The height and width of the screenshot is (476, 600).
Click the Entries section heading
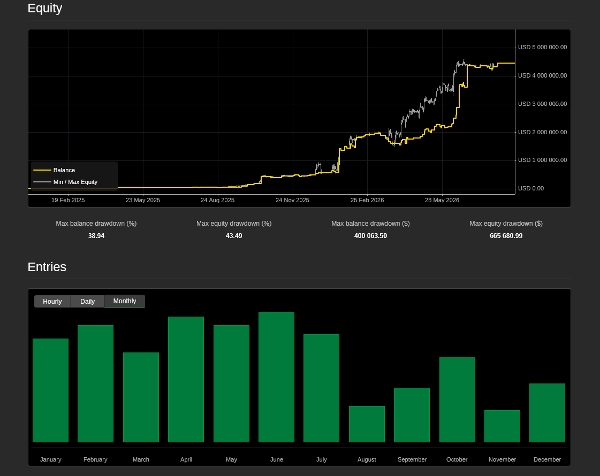47,267
